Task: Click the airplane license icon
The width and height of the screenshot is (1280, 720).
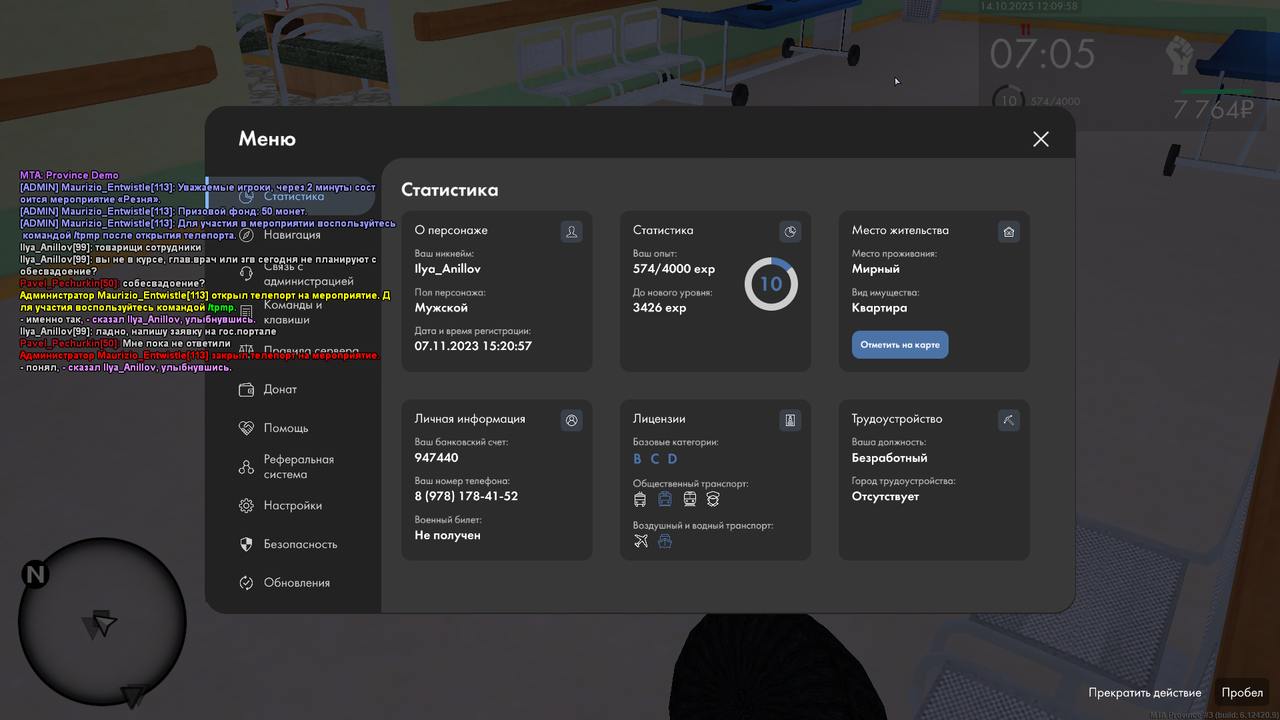Action: (641, 541)
